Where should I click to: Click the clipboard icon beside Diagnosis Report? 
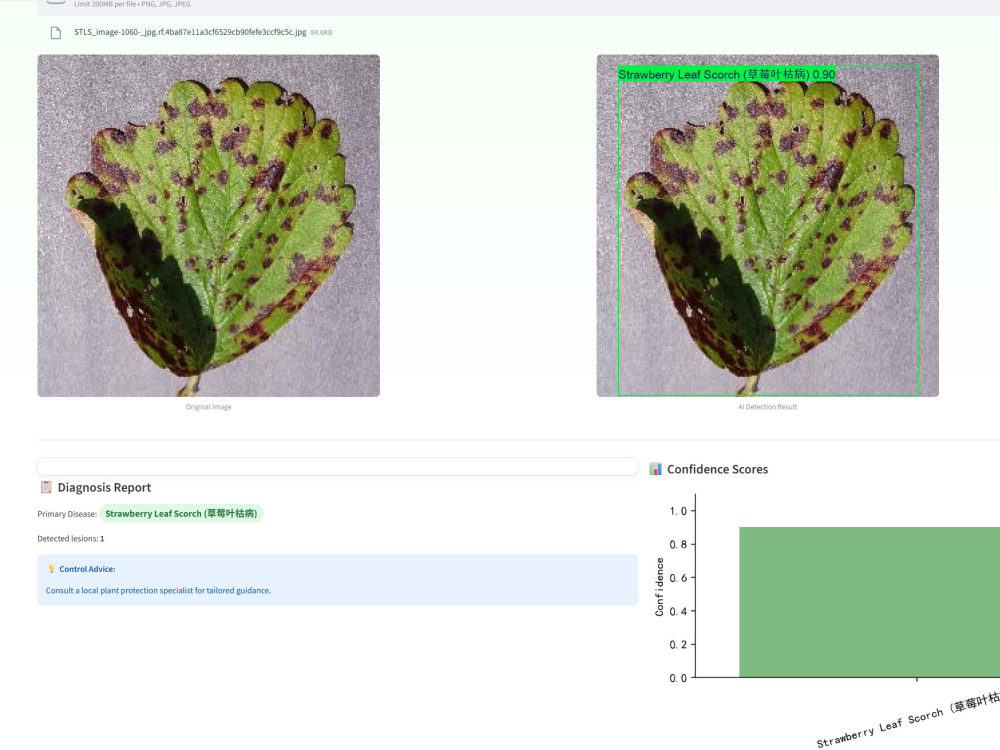point(46,487)
